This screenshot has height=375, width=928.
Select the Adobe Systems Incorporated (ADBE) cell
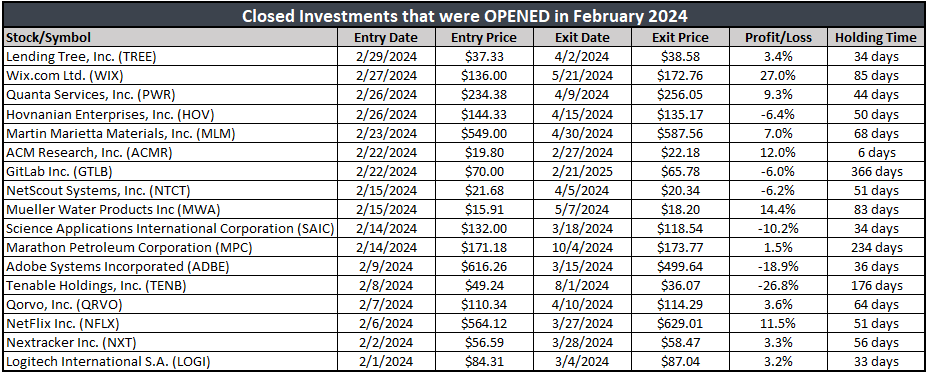pos(170,266)
